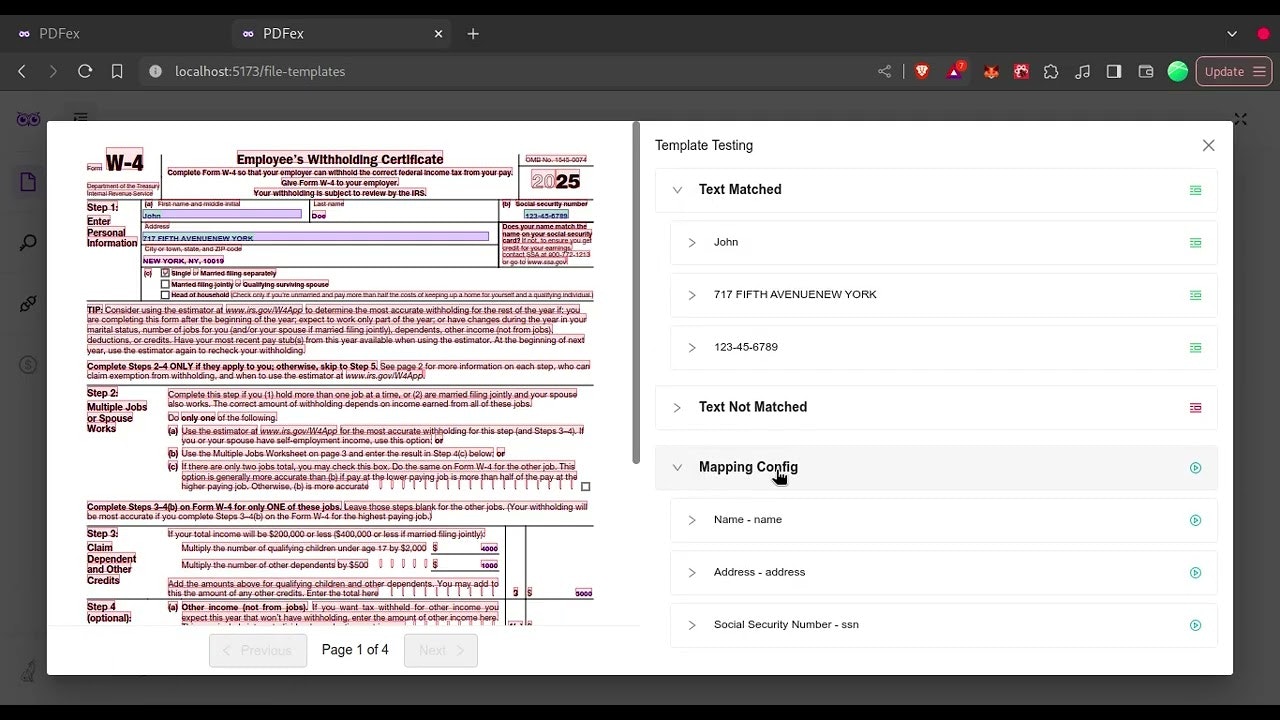Click the Next page navigation button
The height and width of the screenshot is (720, 1280).
(x=440, y=650)
